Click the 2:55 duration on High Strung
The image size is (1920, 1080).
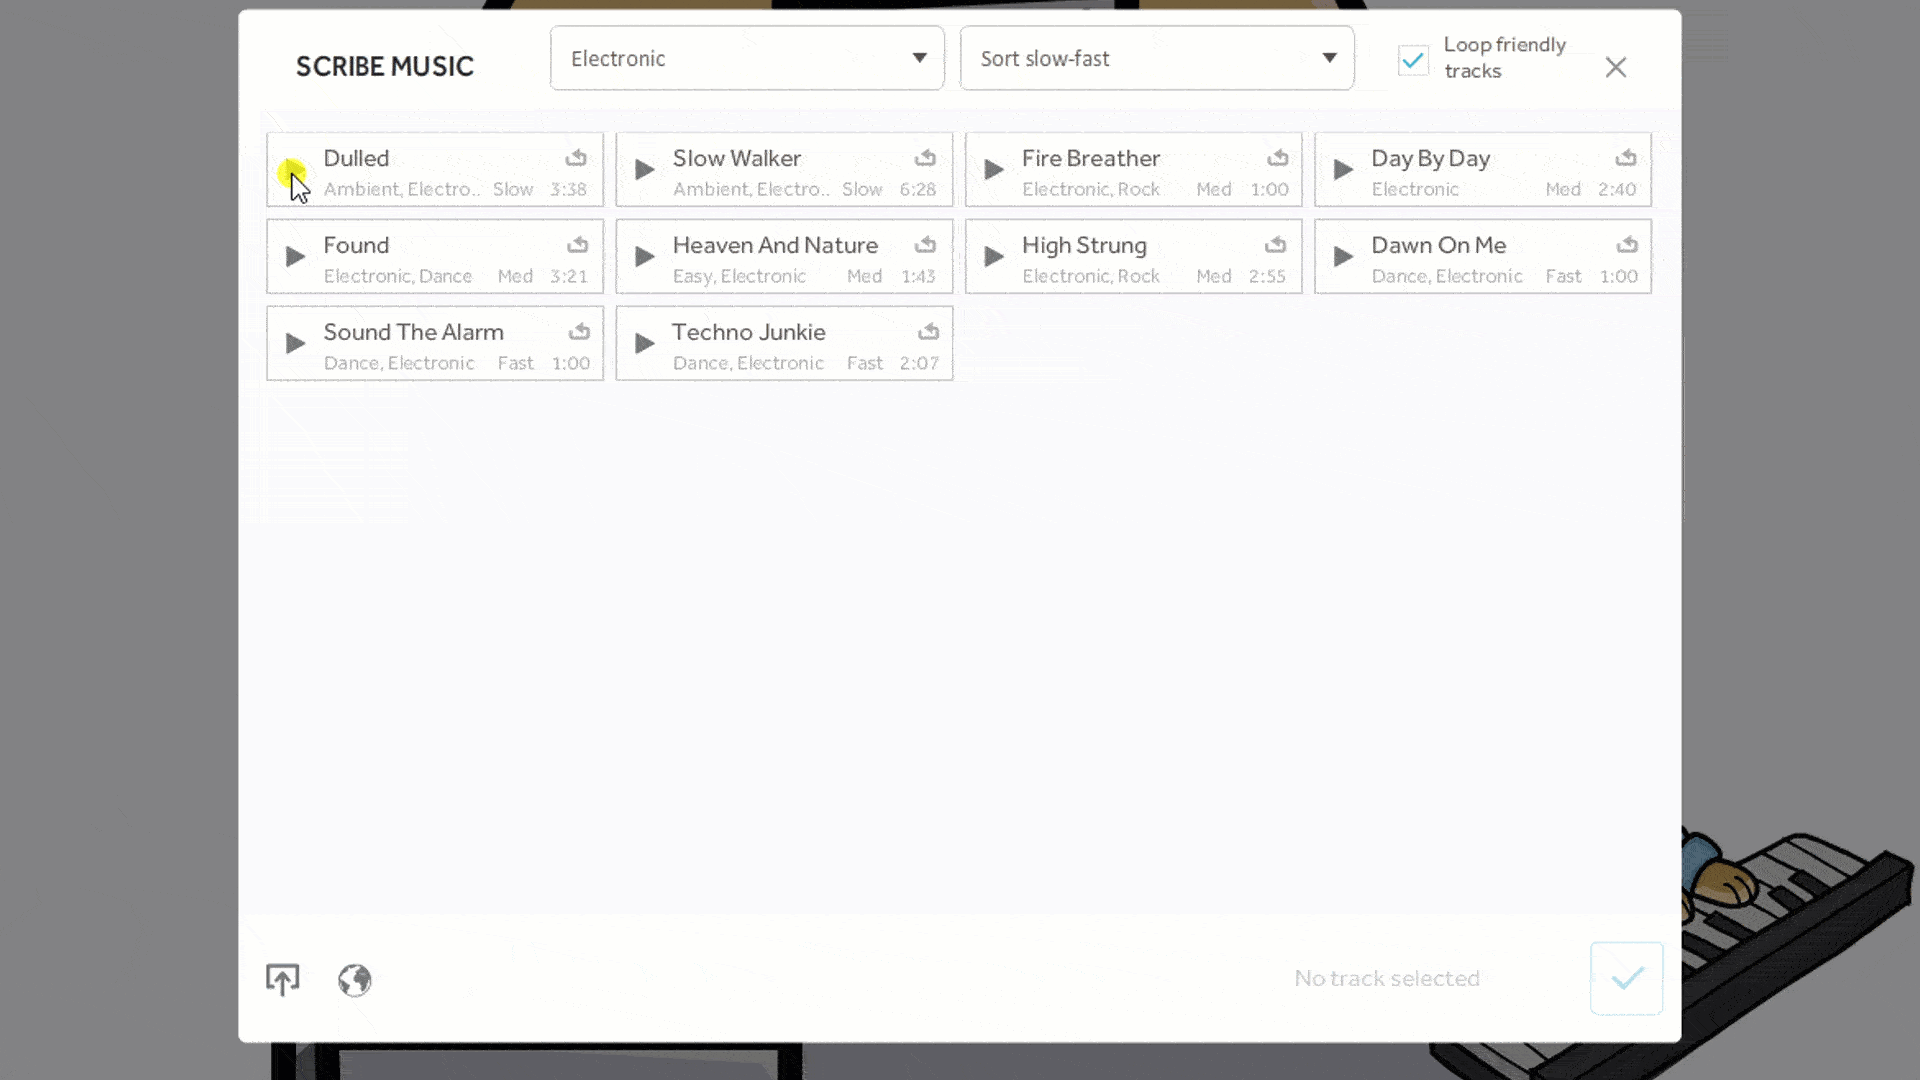click(1267, 276)
